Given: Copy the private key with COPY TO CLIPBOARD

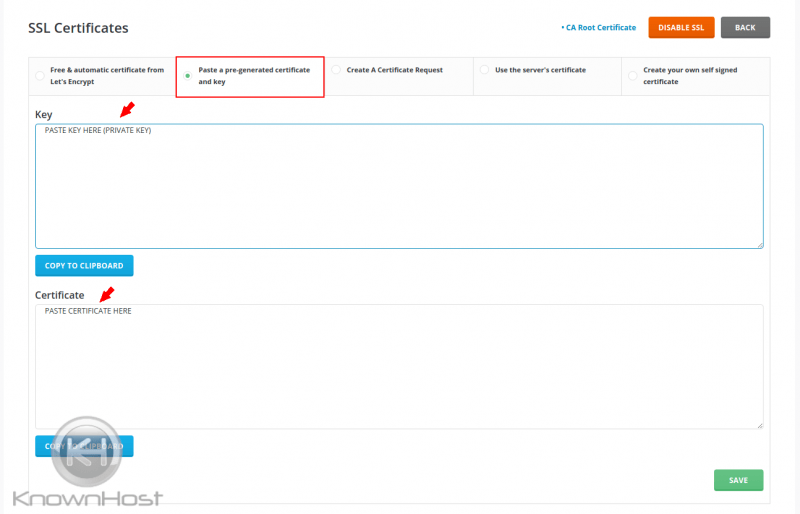Looking at the screenshot, I should 84,266.
